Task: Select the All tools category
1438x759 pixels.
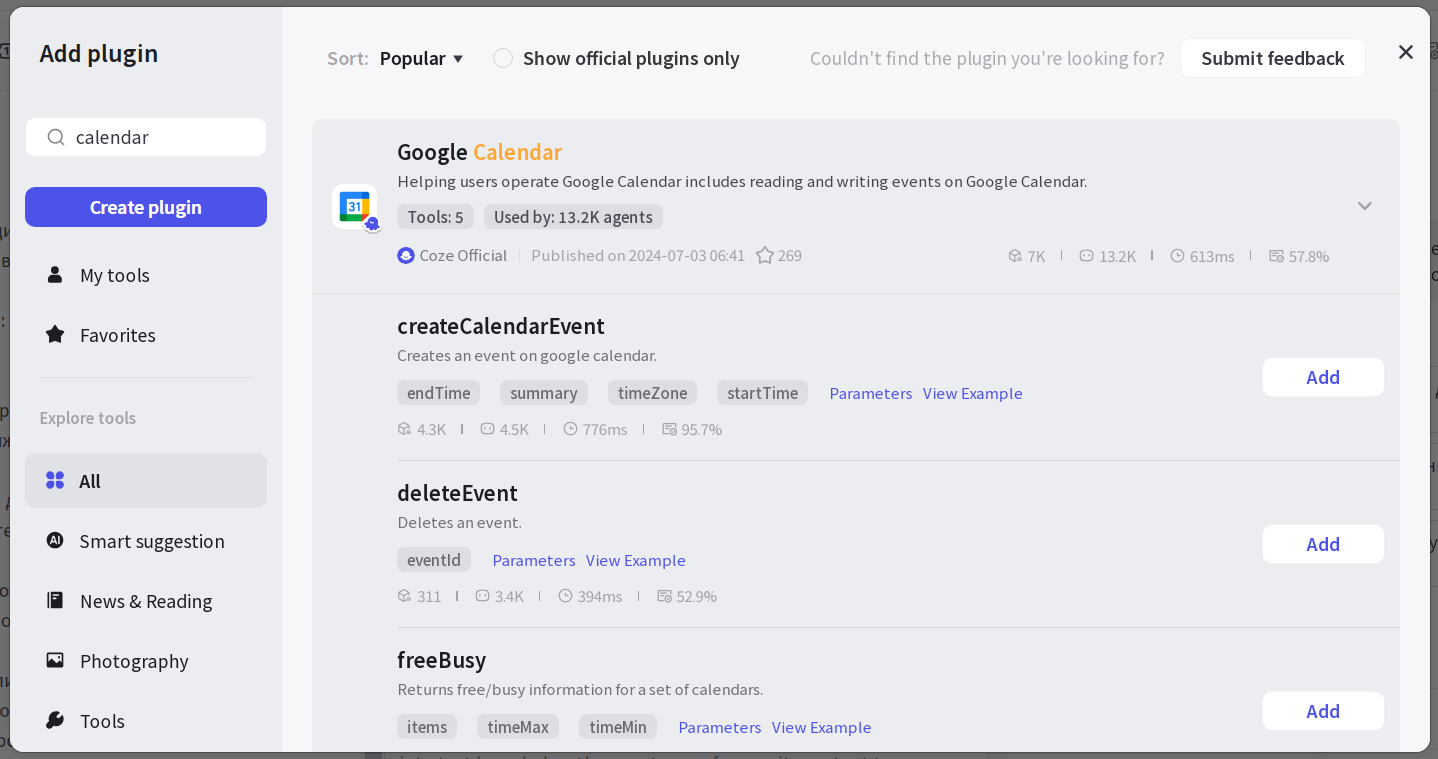Action: pos(146,481)
